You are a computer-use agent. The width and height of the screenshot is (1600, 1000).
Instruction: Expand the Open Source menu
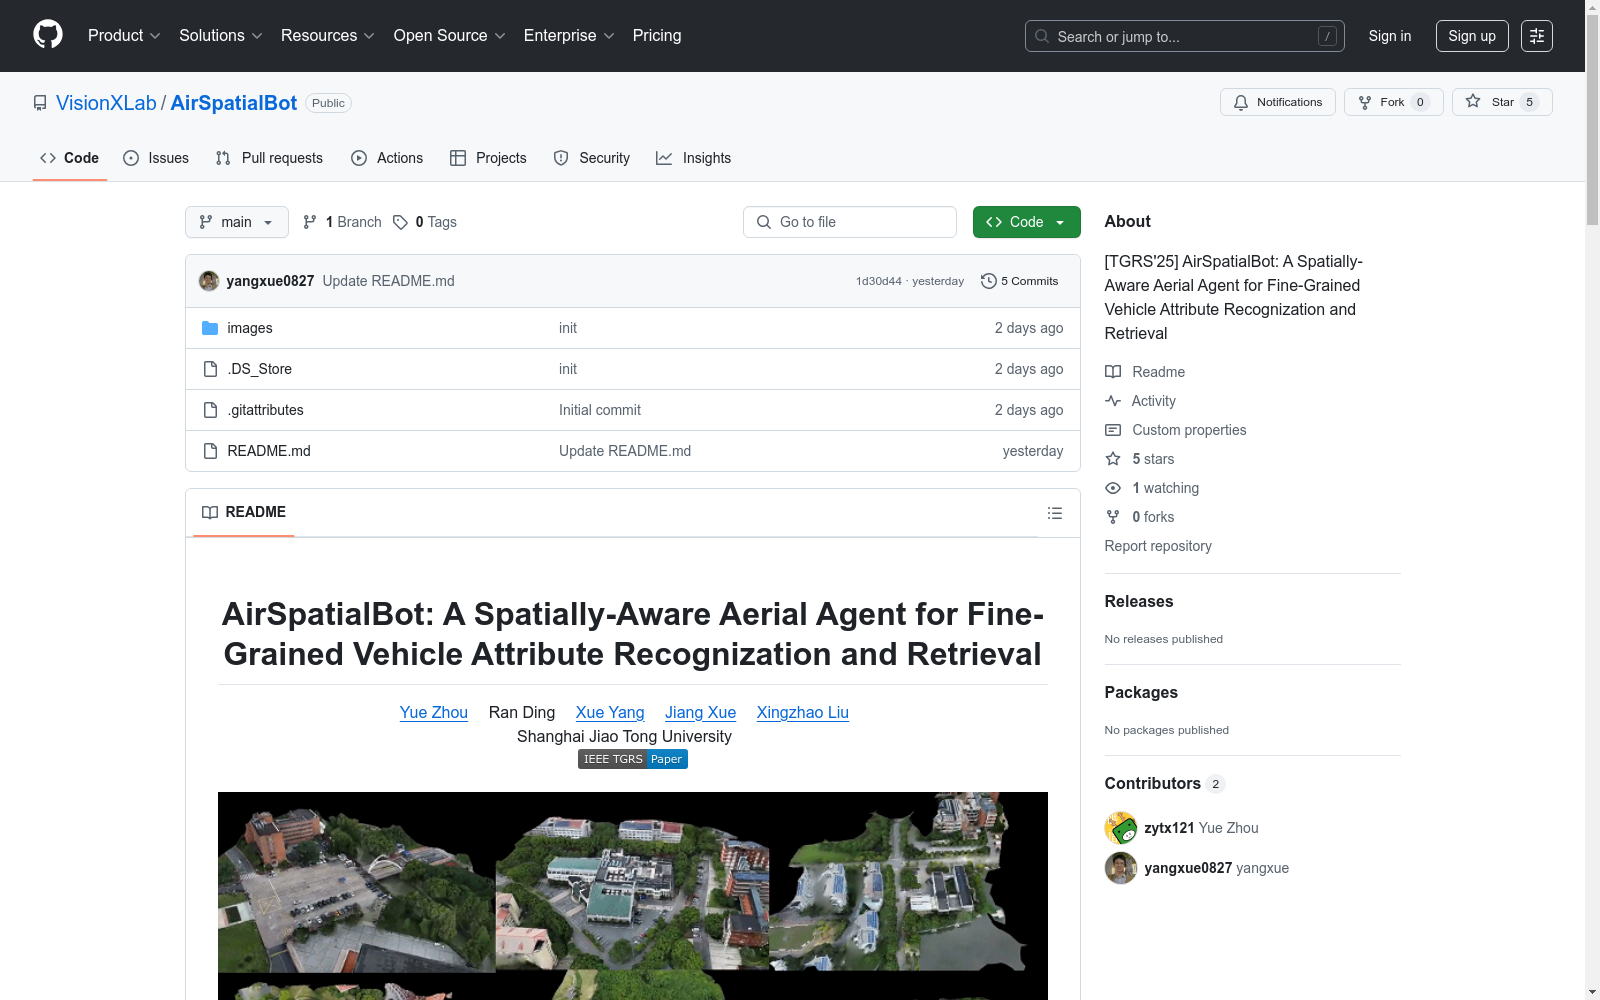(450, 36)
